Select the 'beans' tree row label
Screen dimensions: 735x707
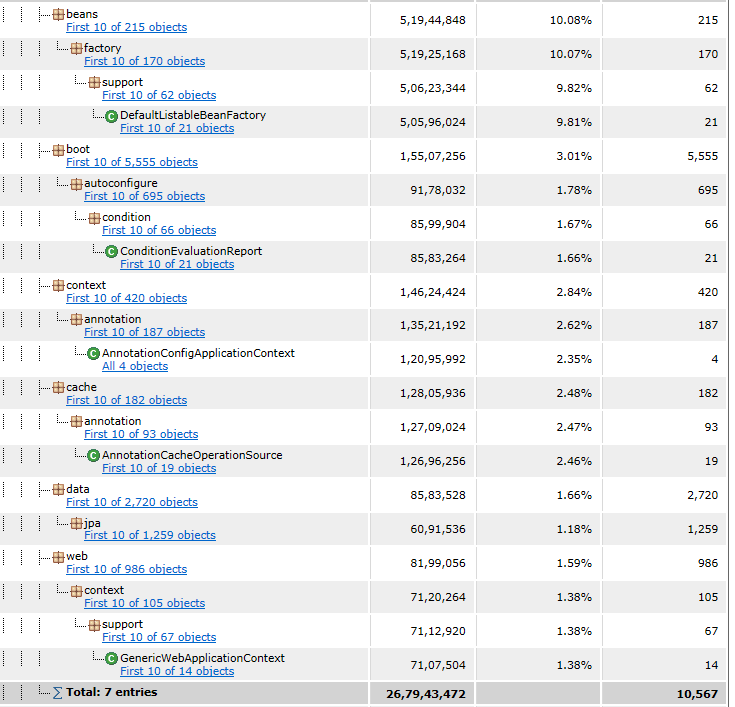tap(82, 15)
